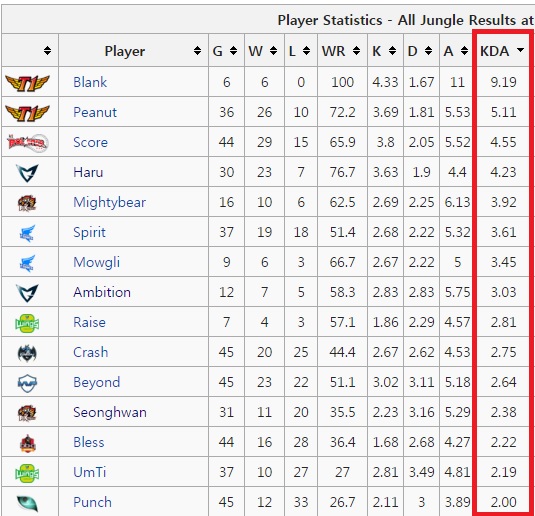The height and width of the screenshot is (516, 535).
Task: Open the Spirit player link
Action: [89, 232]
